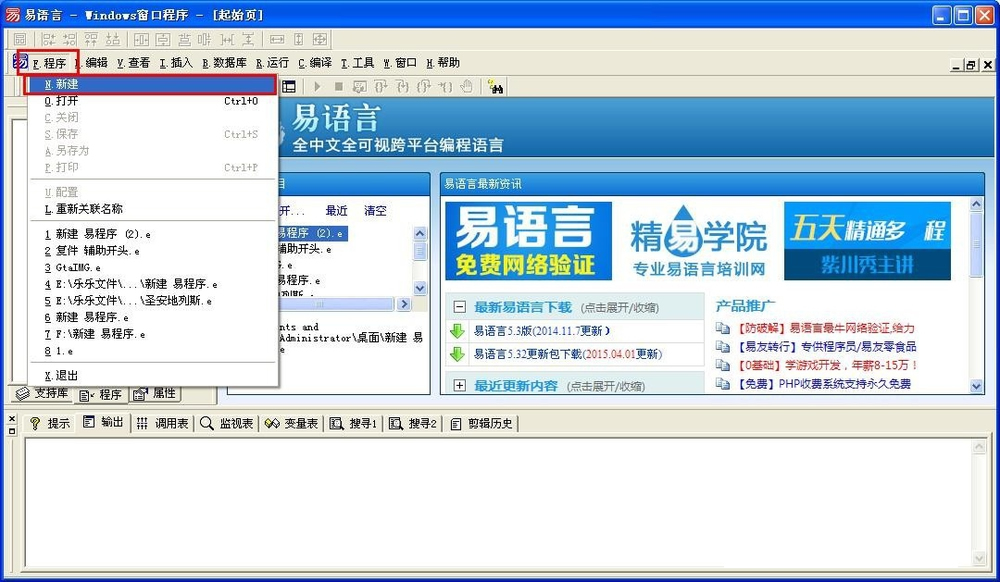The width and height of the screenshot is (1000, 582).
Task: Click news panel scrollbar down arrow
Action: click(976, 386)
